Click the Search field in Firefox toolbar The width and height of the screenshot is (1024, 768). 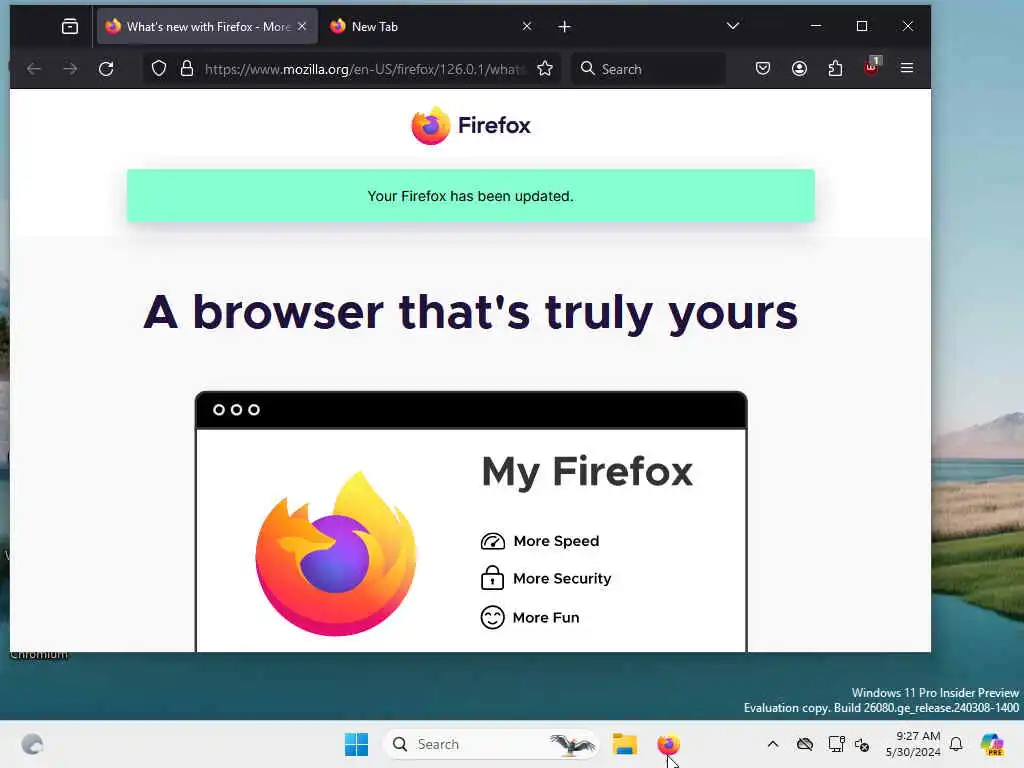(649, 69)
